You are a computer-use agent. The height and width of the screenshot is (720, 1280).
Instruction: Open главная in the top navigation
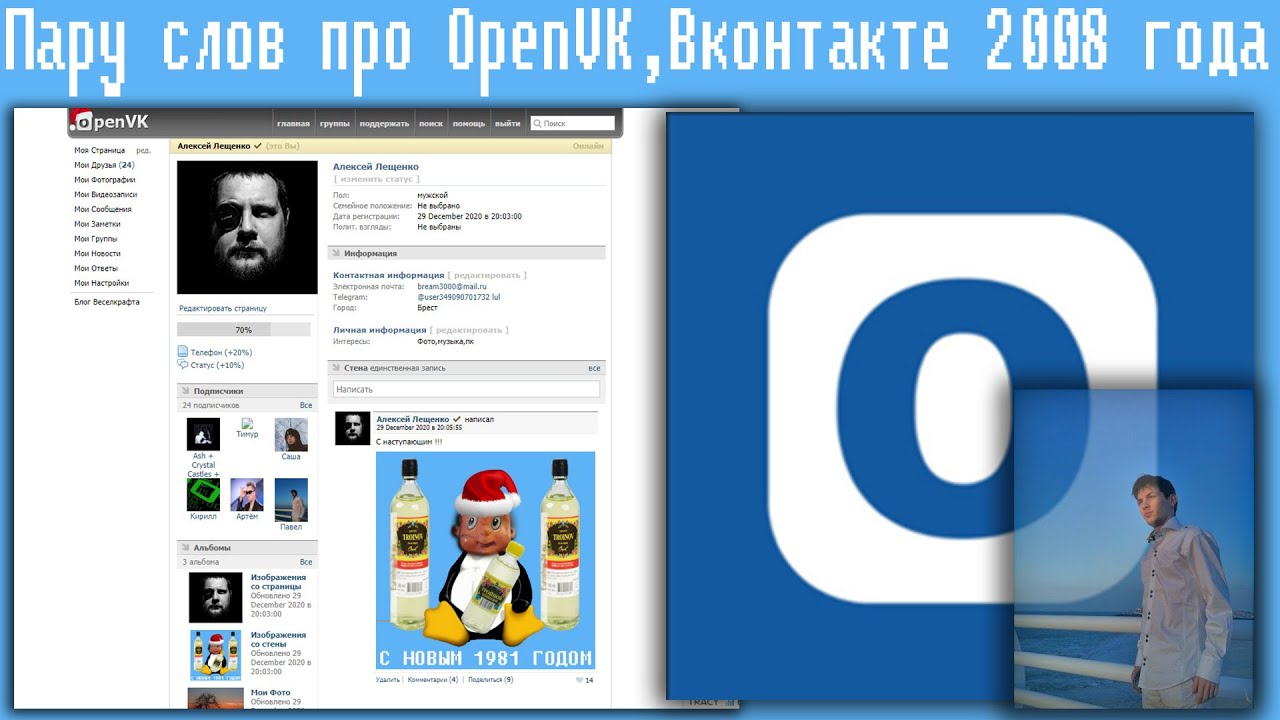tap(293, 124)
